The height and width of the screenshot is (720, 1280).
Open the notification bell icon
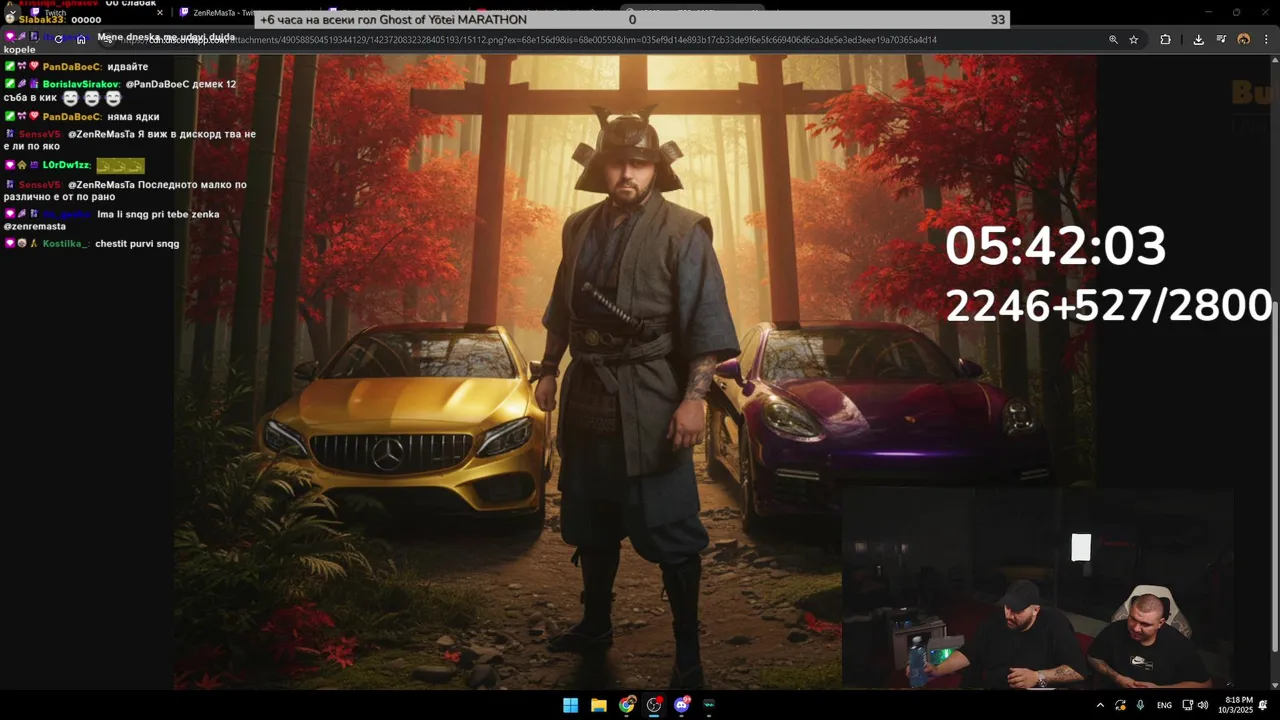click(x=1263, y=705)
